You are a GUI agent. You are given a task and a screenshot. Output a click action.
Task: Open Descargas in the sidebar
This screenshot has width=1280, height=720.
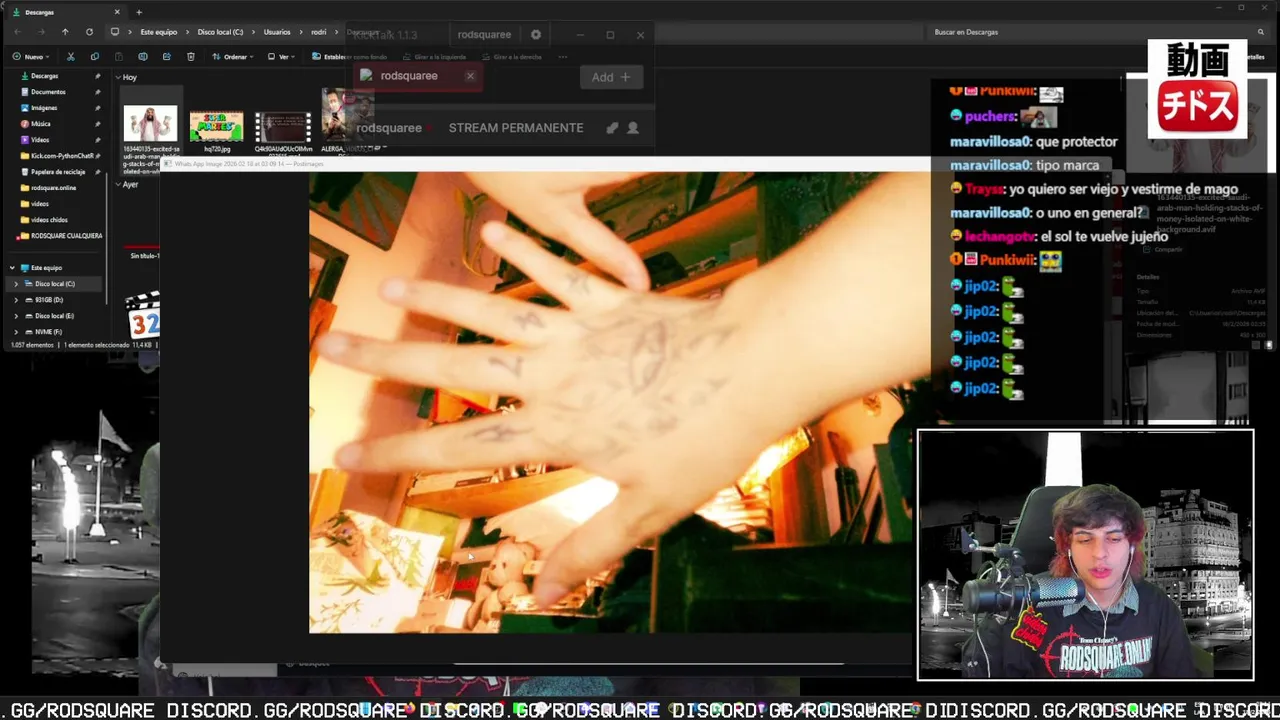point(44,76)
